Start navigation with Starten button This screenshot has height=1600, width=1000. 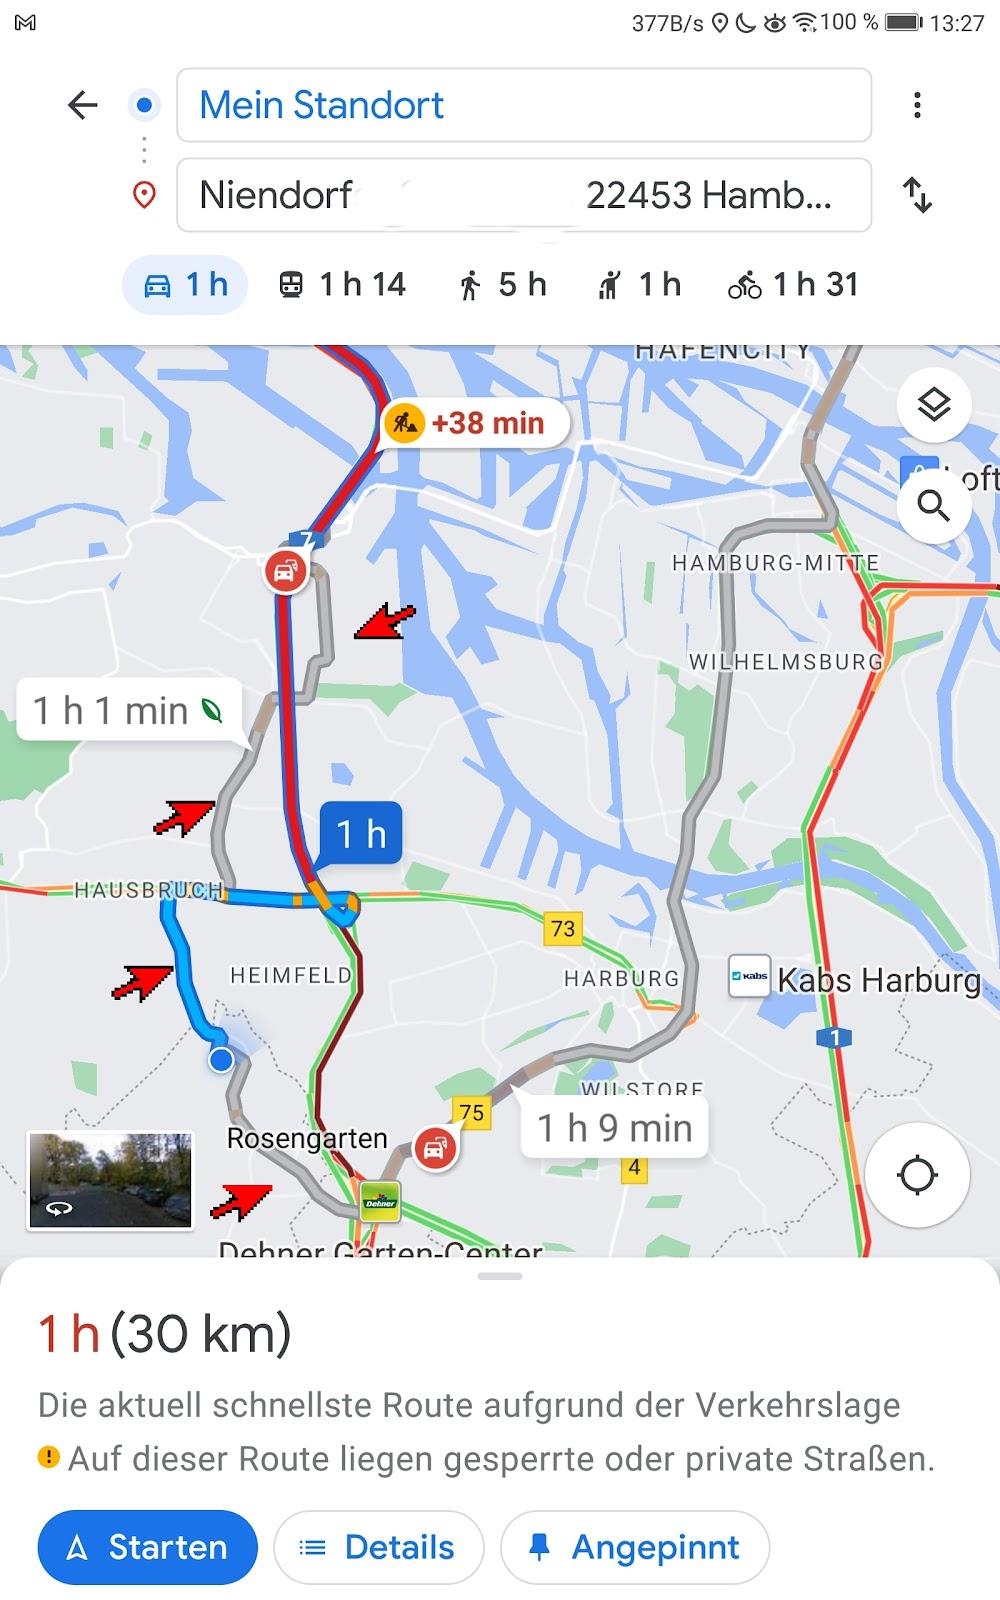tap(148, 1547)
